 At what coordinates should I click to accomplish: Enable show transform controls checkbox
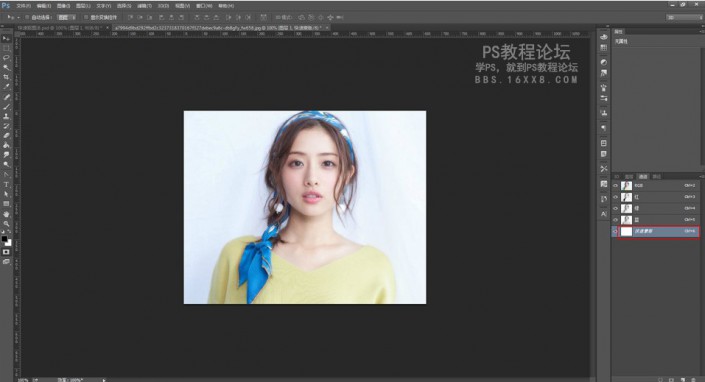[86, 18]
